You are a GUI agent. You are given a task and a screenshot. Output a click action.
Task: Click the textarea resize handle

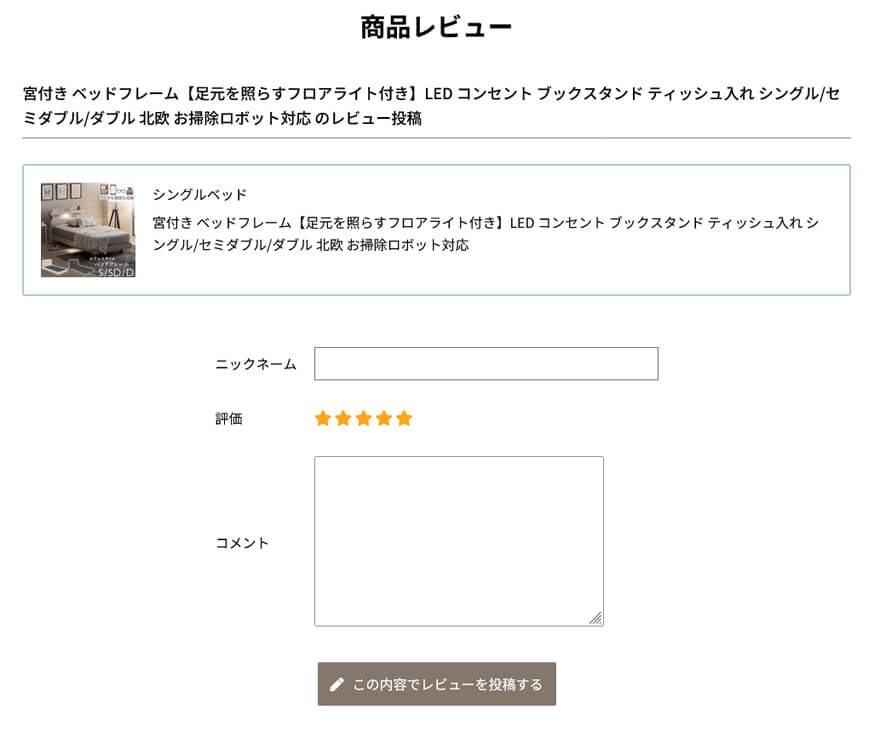(598, 617)
